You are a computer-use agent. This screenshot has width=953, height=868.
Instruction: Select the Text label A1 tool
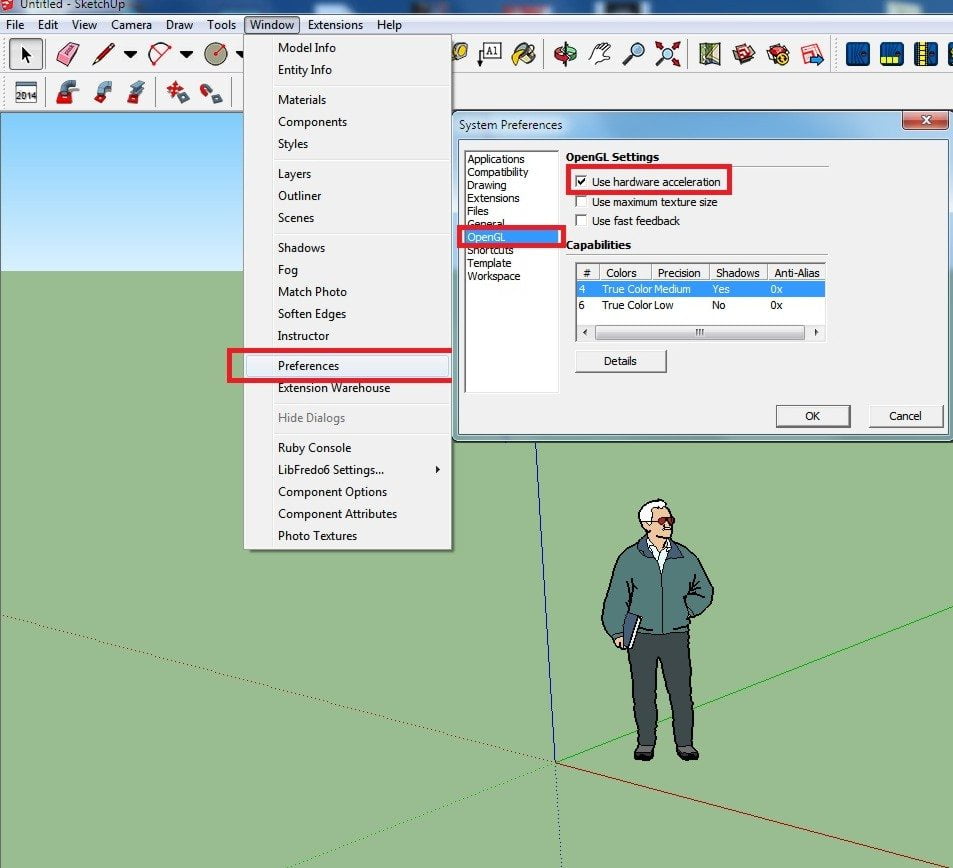tap(489, 54)
